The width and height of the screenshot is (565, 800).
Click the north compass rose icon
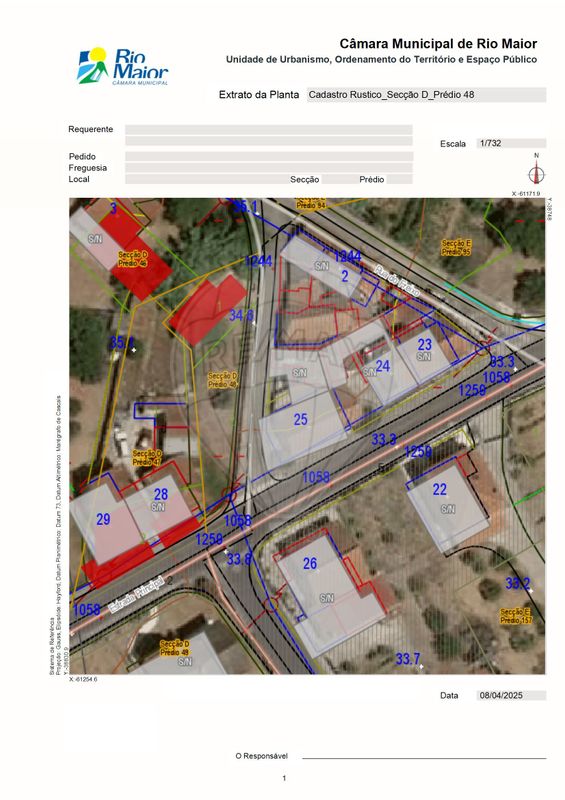pyautogui.click(x=536, y=172)
